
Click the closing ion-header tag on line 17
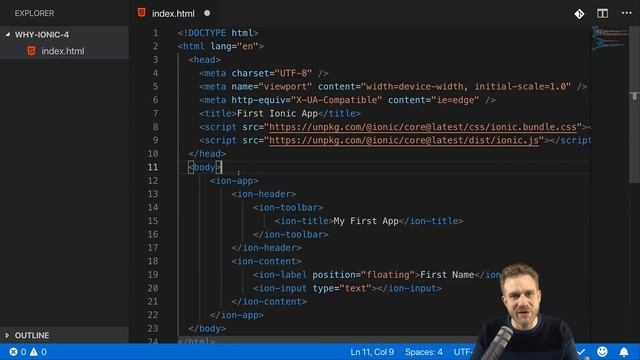(266, 248)
